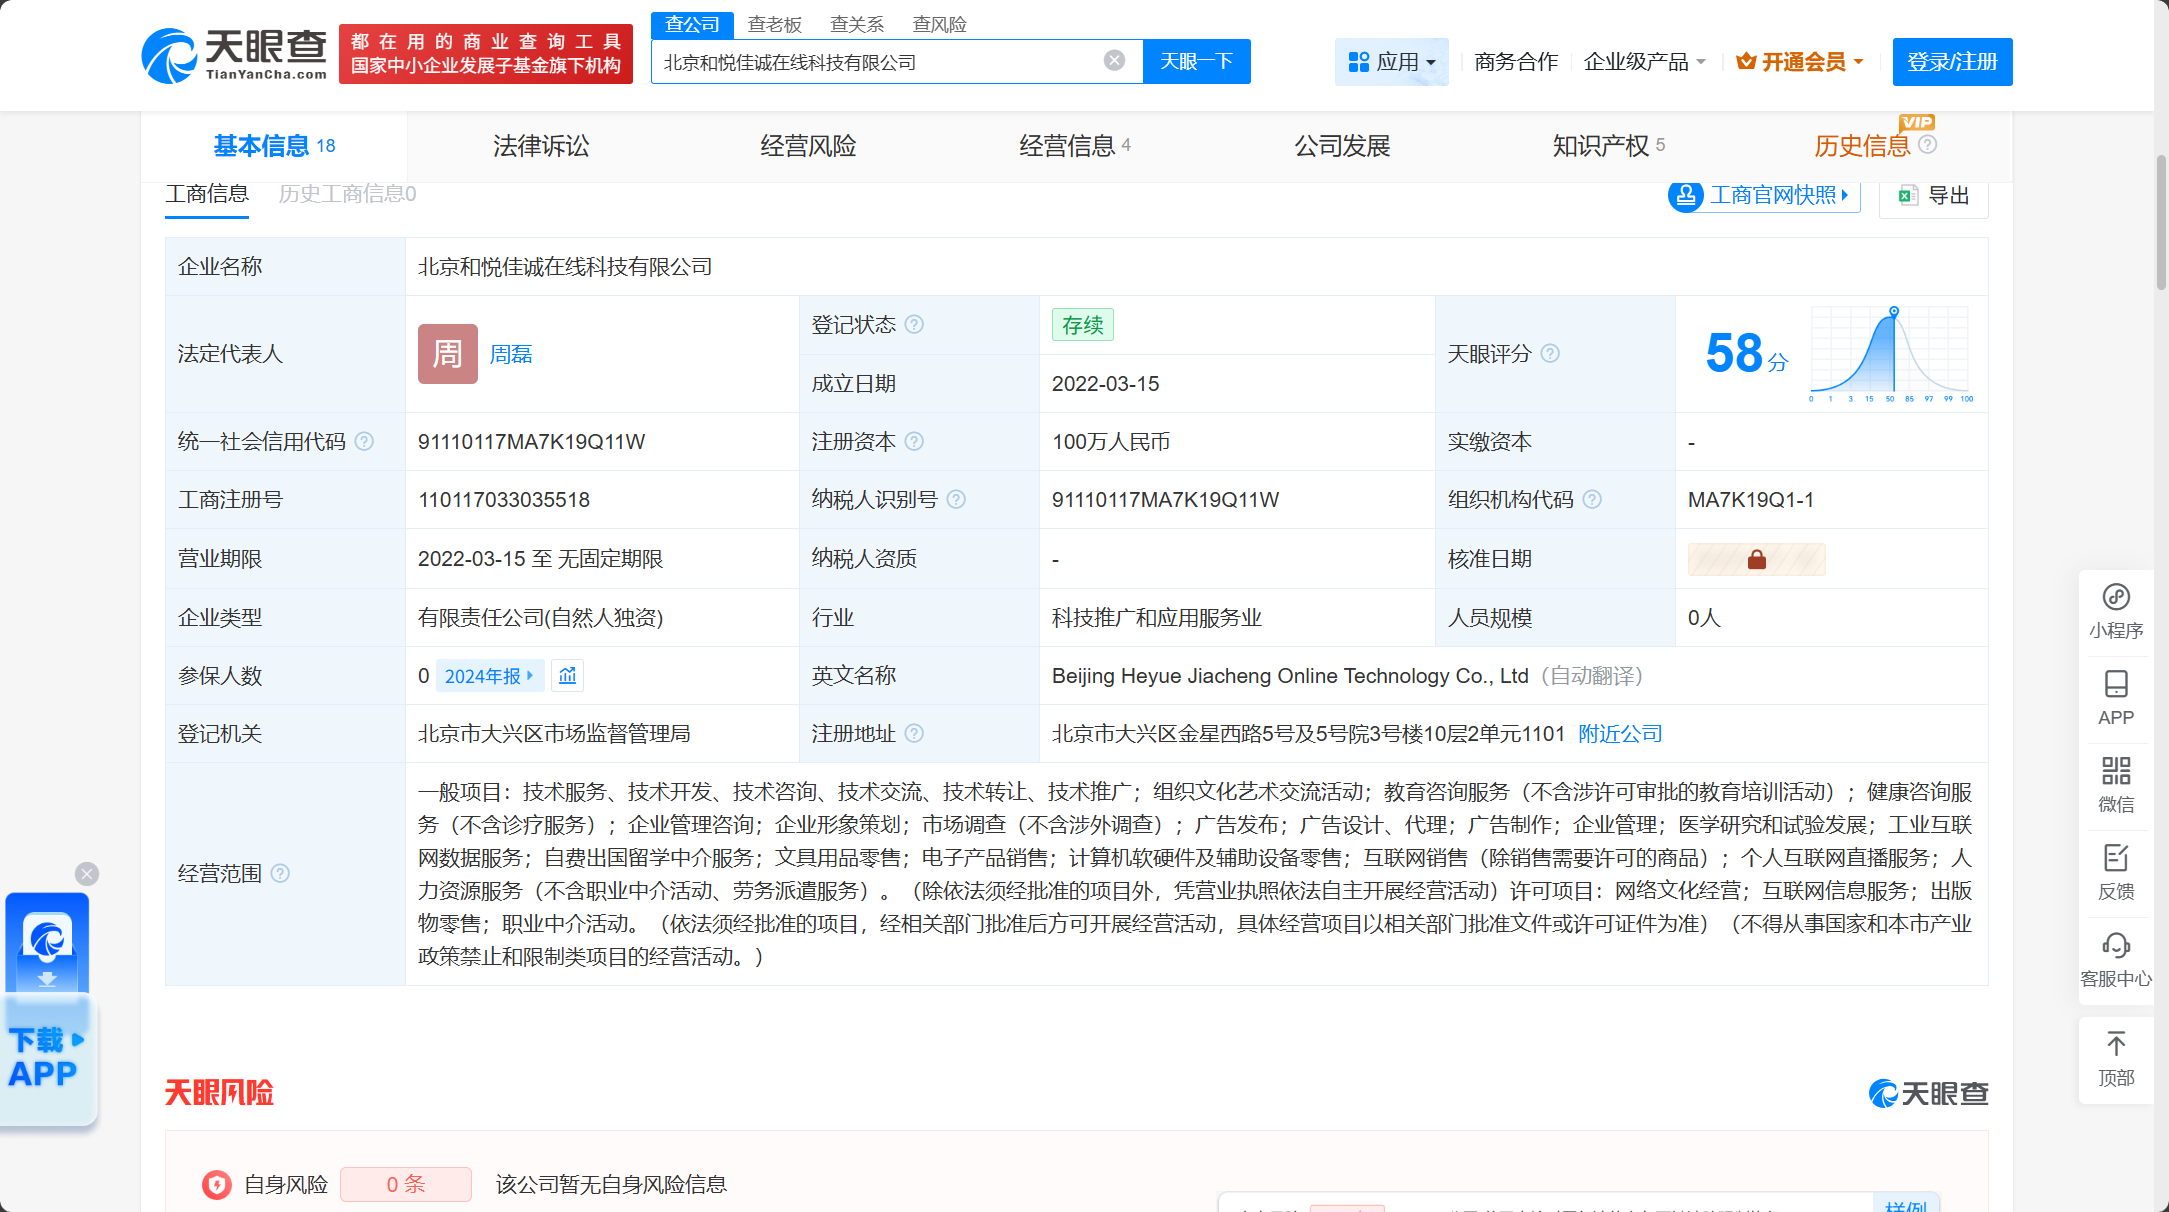
Task: Expand the 企业级产品 dropdown
Action: click(1644, 62)
